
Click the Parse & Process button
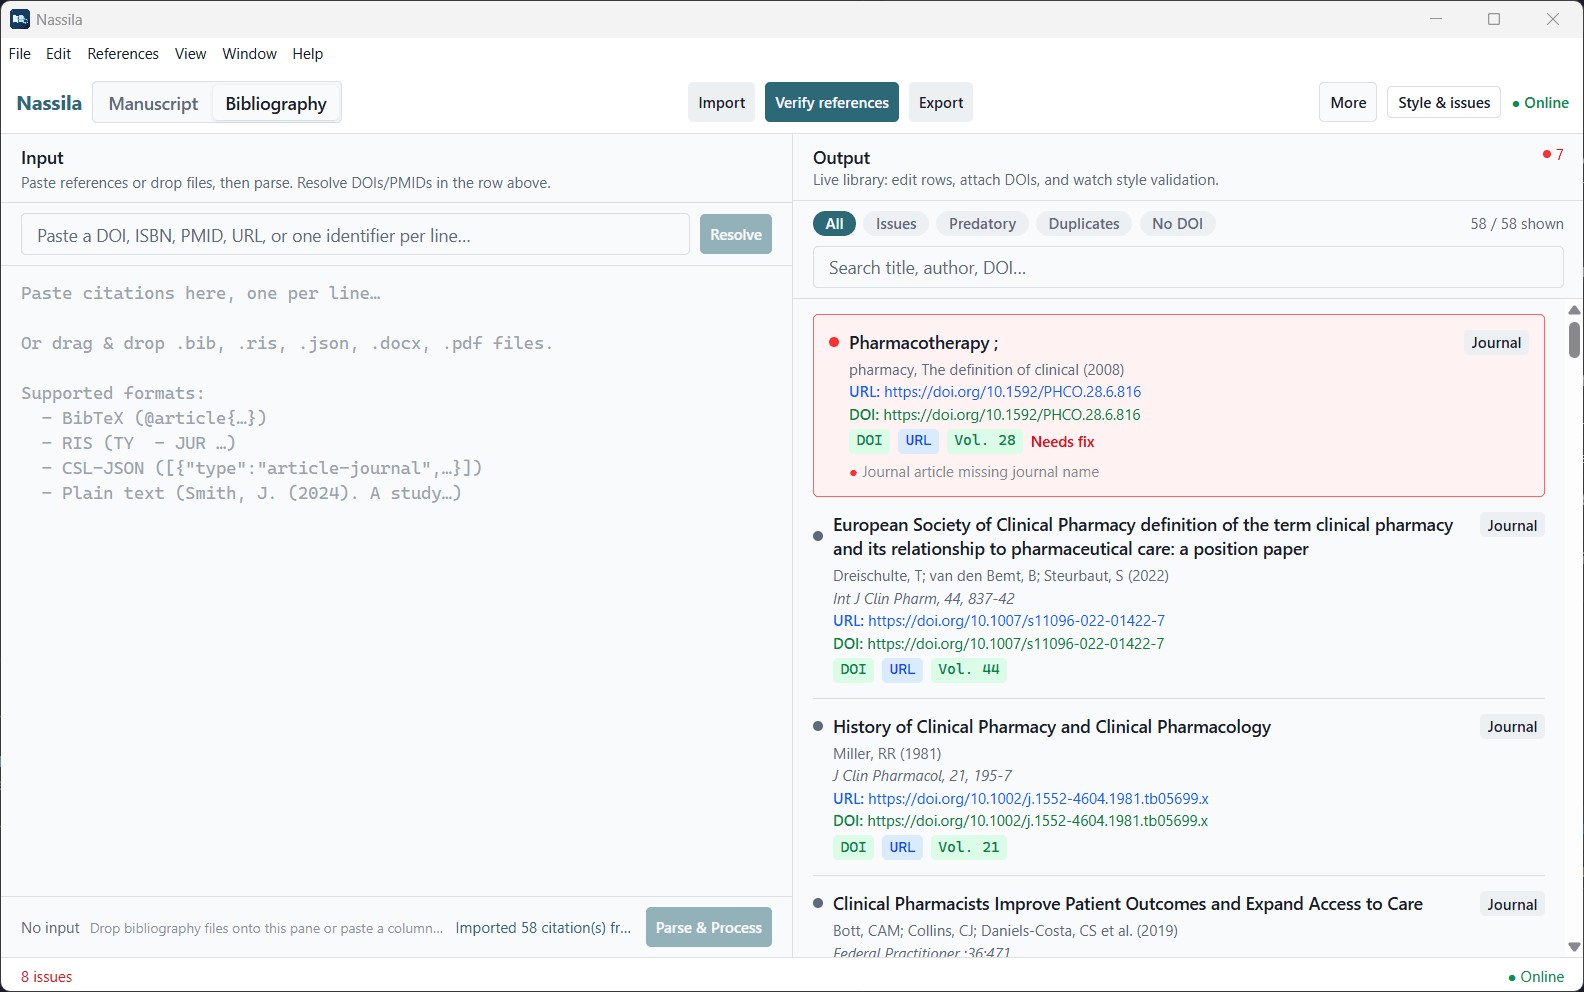point(709,927)
